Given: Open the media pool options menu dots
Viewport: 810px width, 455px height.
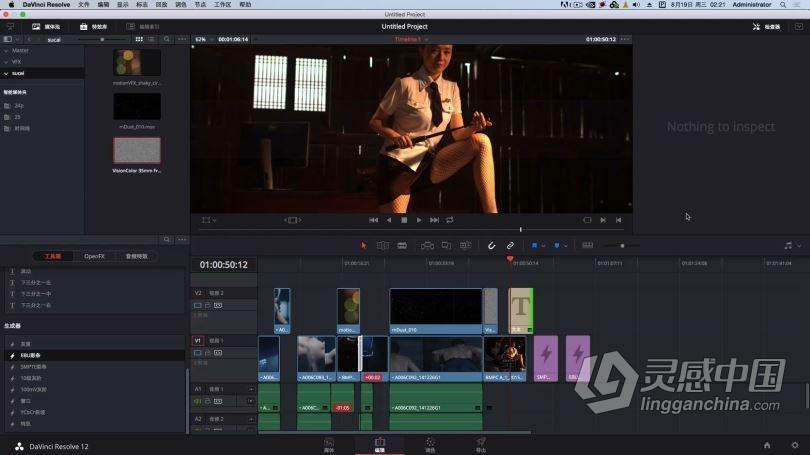Looking at the screenshot, I should (x=182, y=39).
